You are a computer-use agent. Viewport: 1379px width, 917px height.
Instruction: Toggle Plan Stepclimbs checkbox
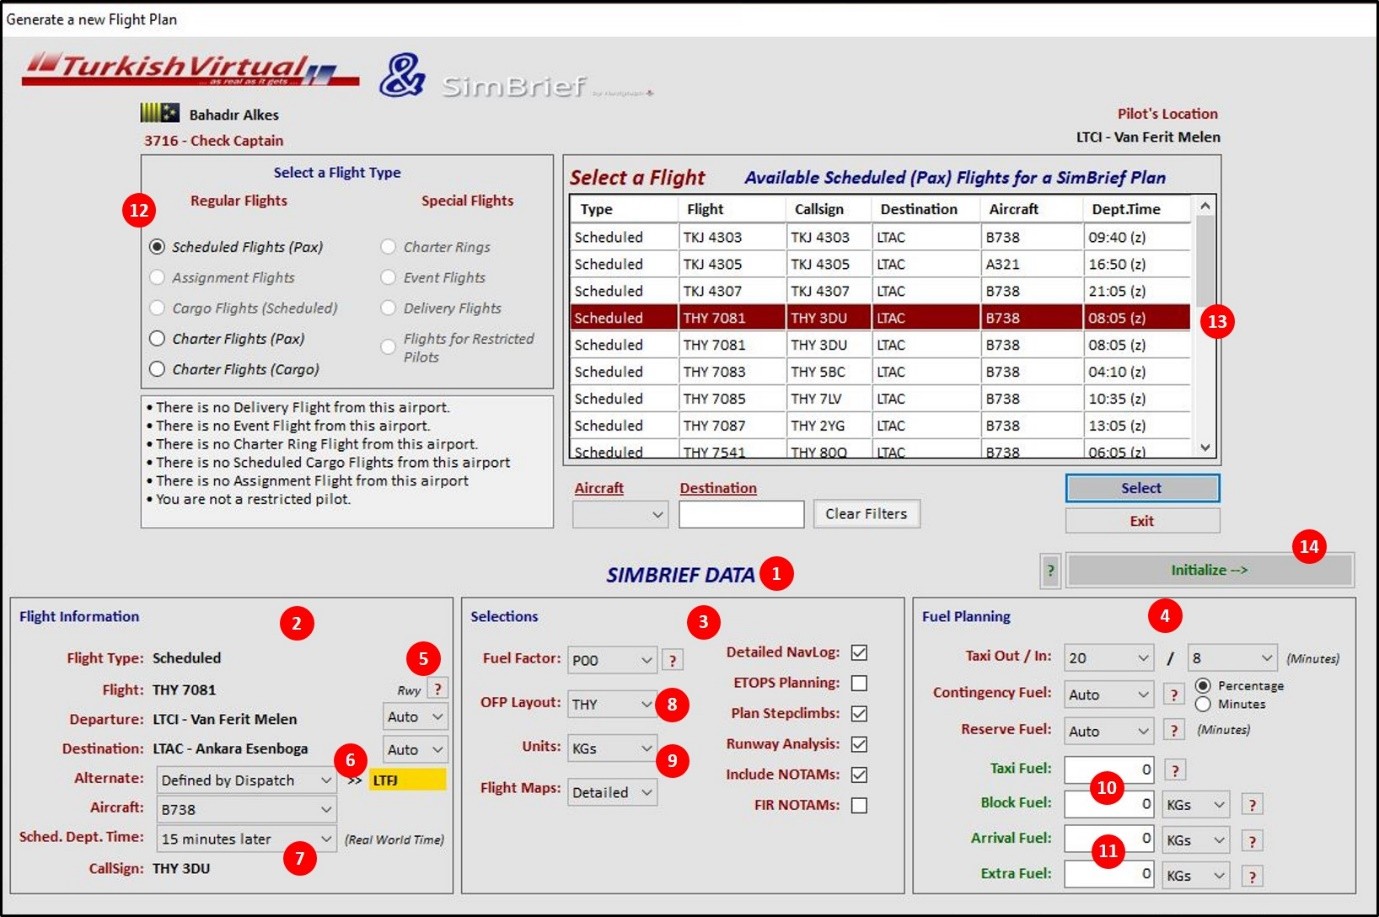click(859, 713)
